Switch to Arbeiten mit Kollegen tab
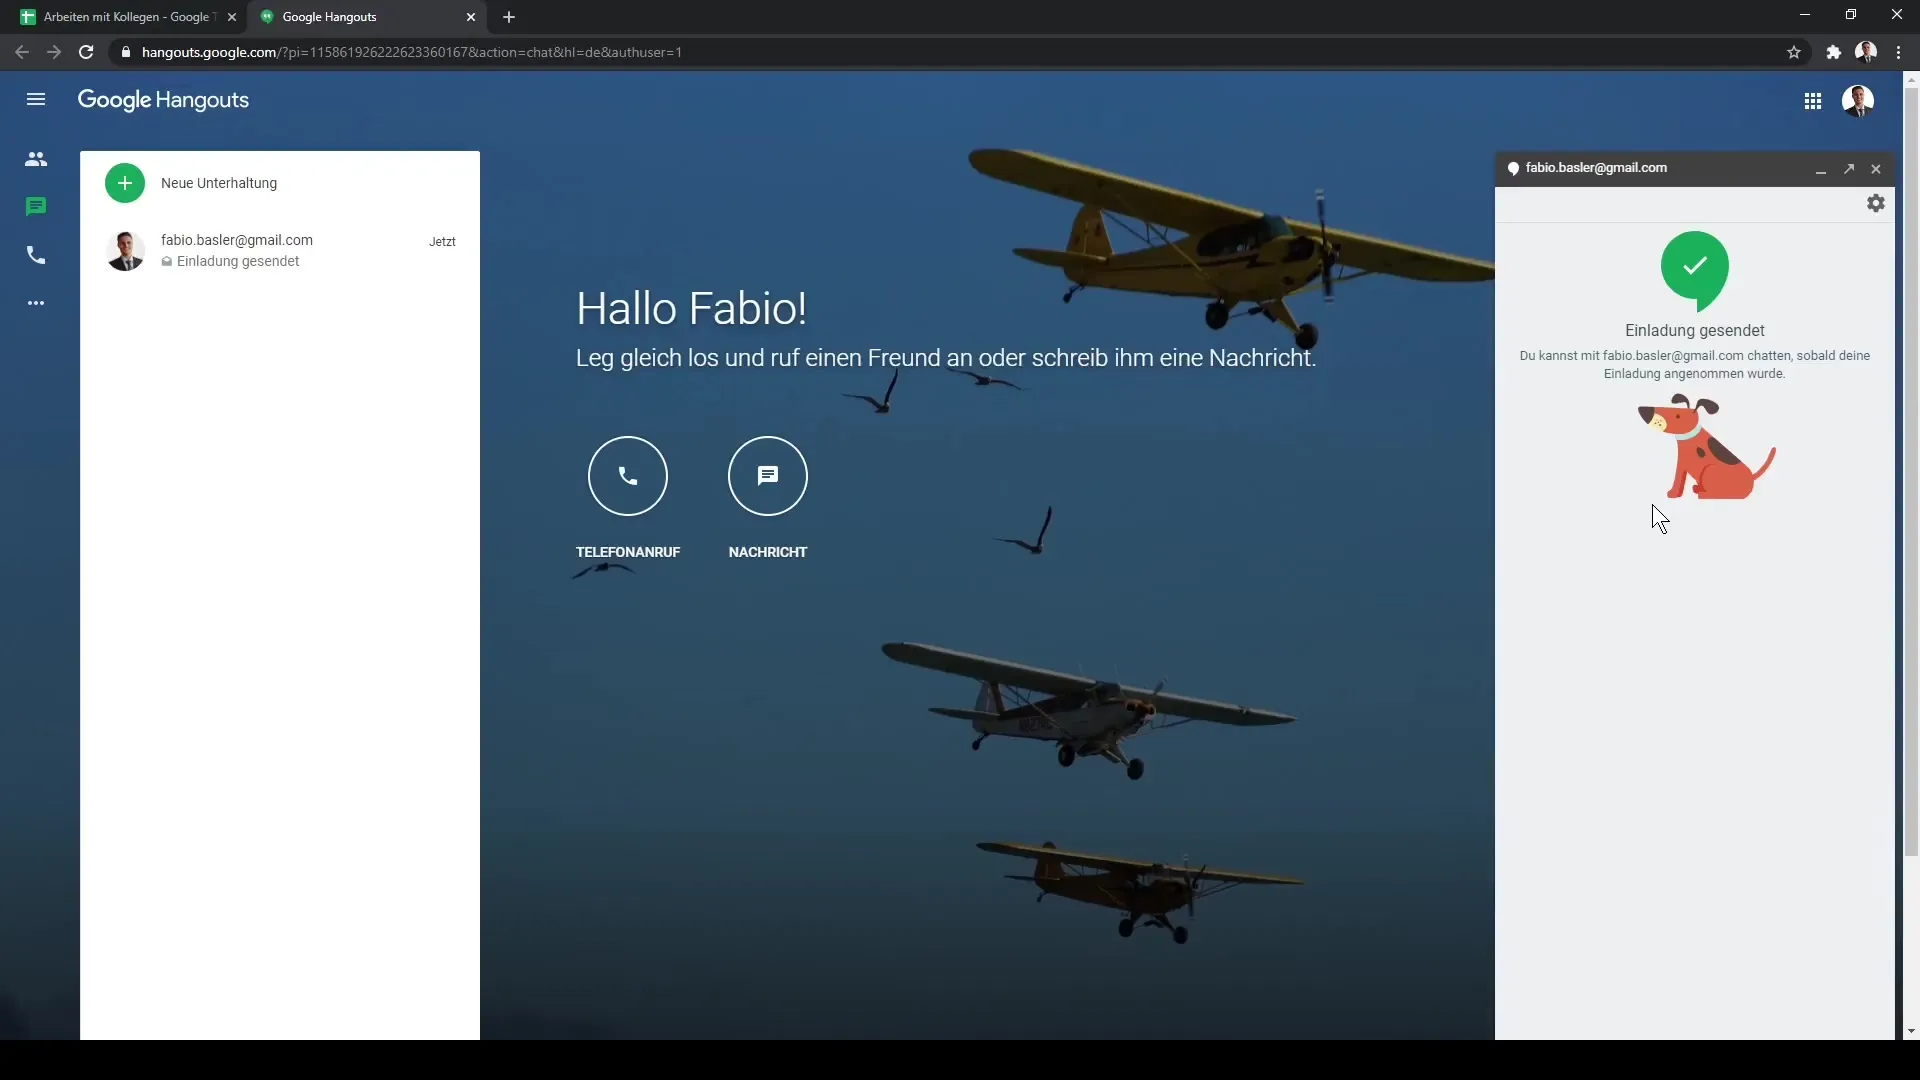This screenshot has height=1080, width=1920. [127, 17]
